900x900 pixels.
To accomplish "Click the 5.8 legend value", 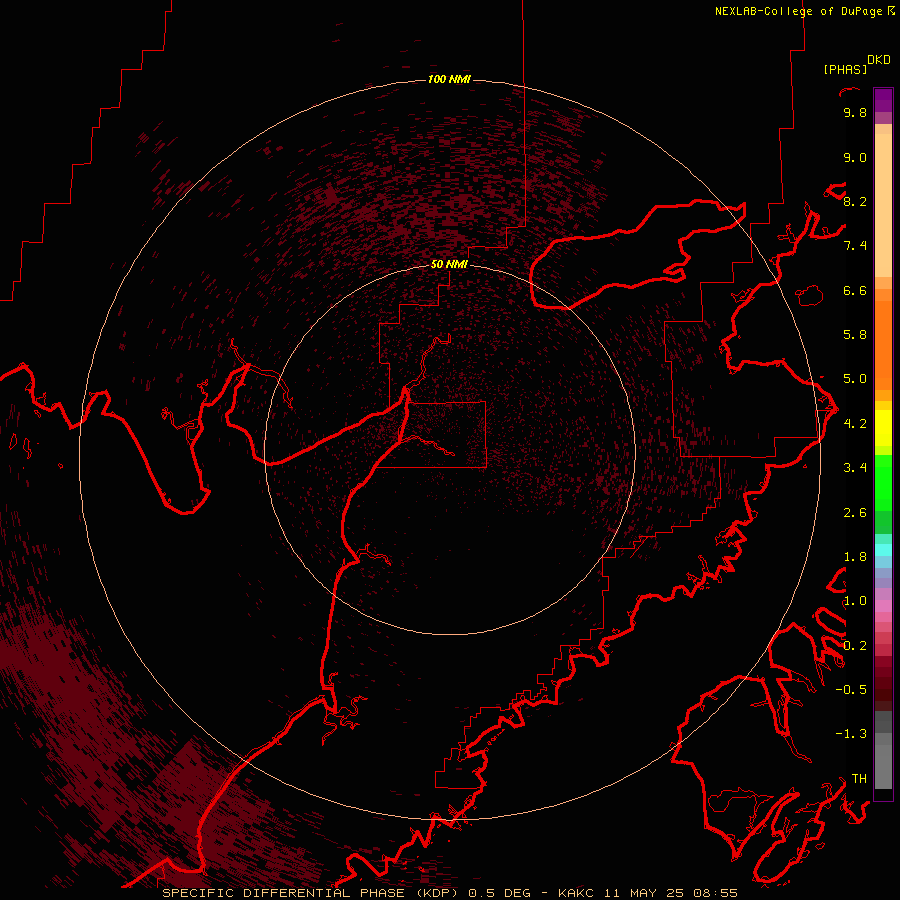I will click(855, 335).
